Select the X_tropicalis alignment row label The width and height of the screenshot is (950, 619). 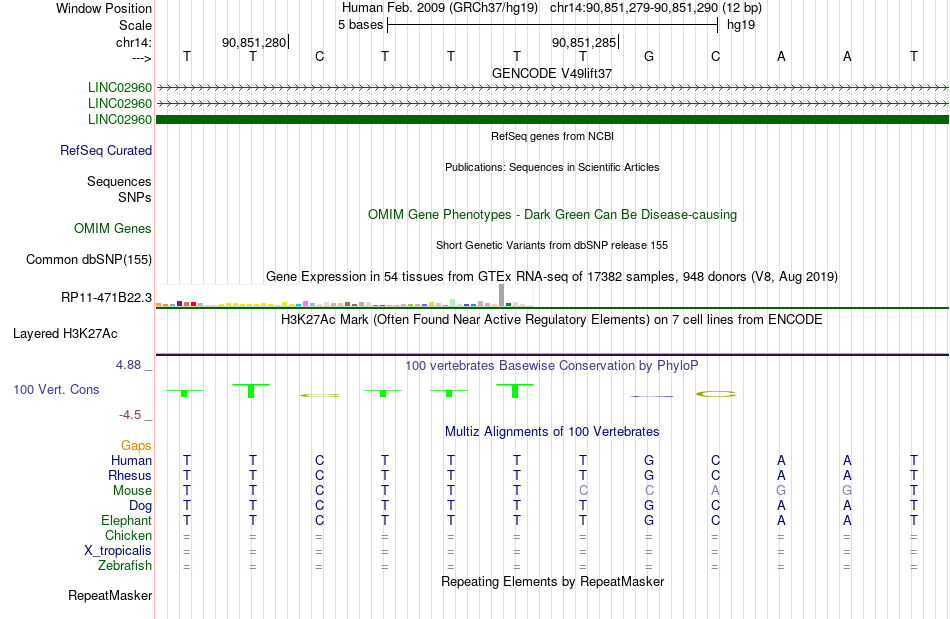pyautogui.click(x=118, y=551)
